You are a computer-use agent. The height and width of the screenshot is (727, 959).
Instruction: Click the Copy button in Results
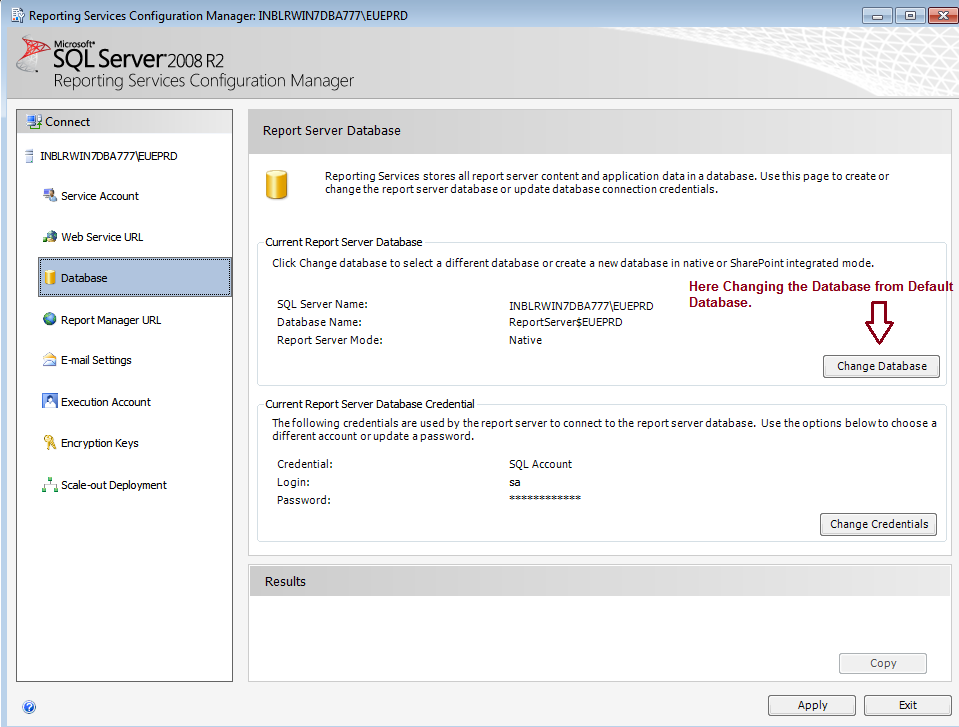(883, 663)
